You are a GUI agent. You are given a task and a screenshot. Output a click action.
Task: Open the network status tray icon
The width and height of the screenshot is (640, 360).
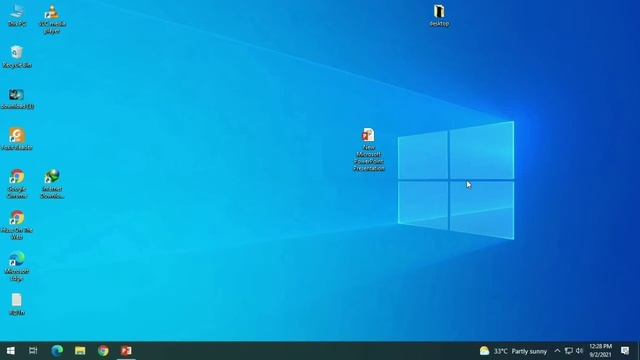[x=569, y=351]
